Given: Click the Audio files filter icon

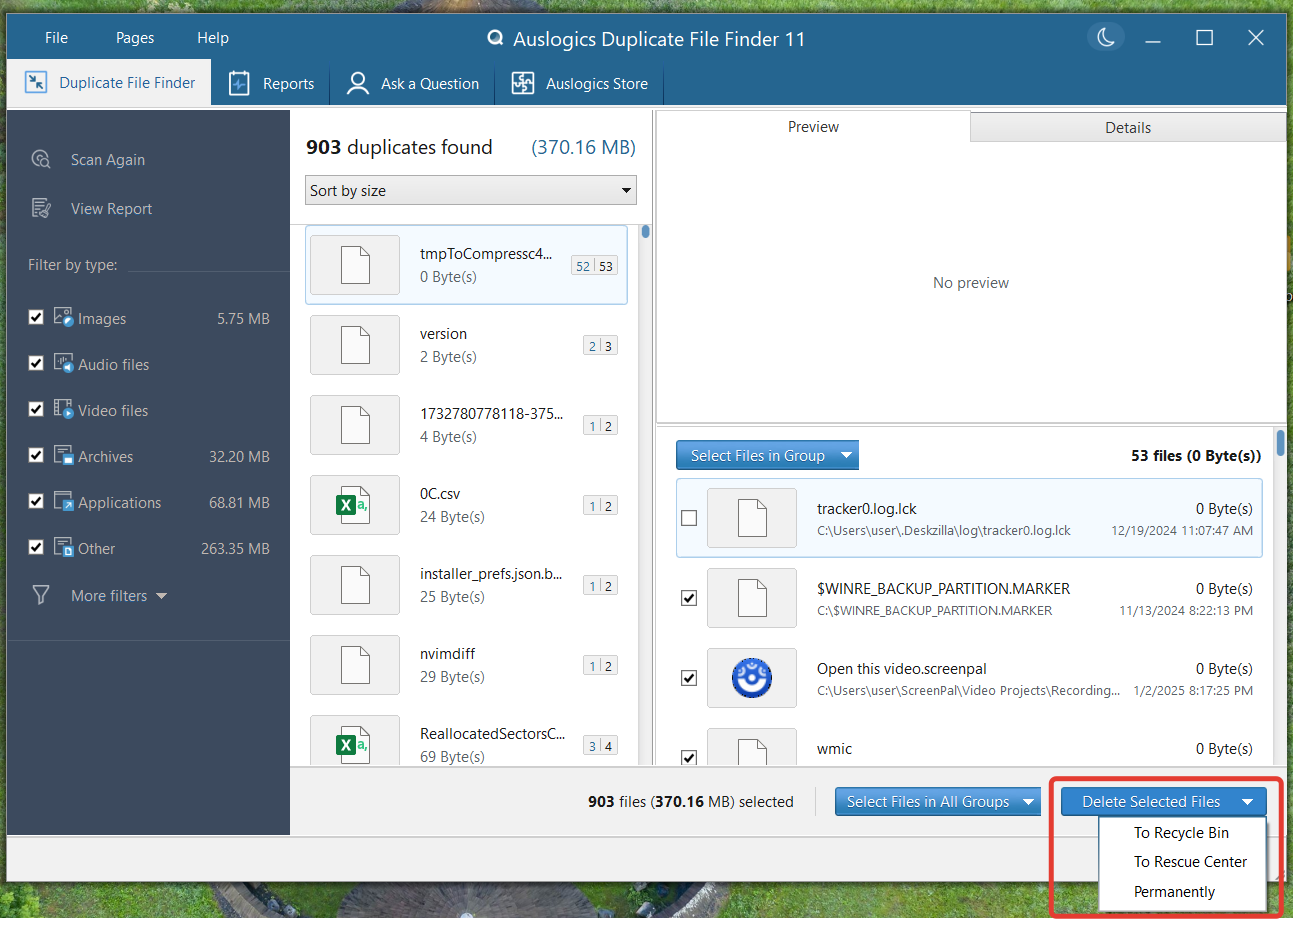Looking at the screenshot, I should [x=63, y=363].
